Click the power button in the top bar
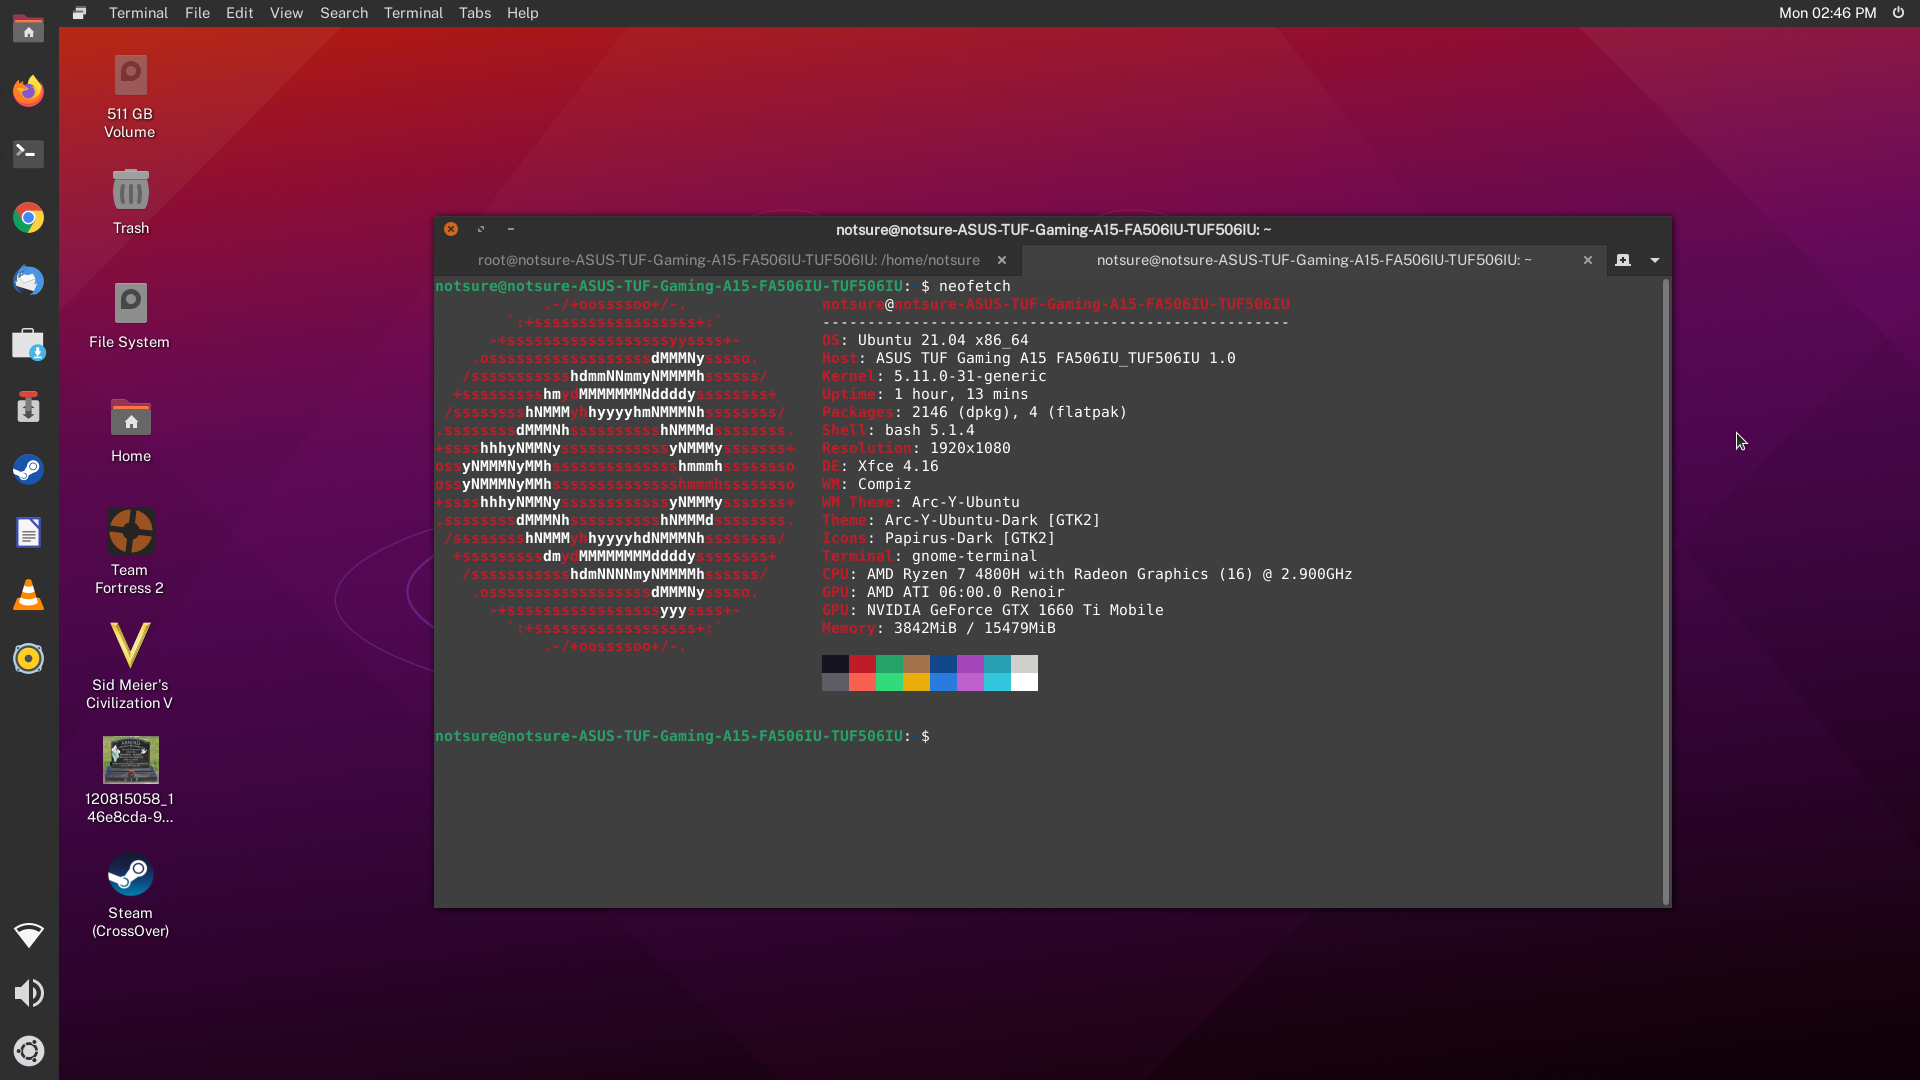The image size is (1920, 1080). click(x=1898, y=13)
